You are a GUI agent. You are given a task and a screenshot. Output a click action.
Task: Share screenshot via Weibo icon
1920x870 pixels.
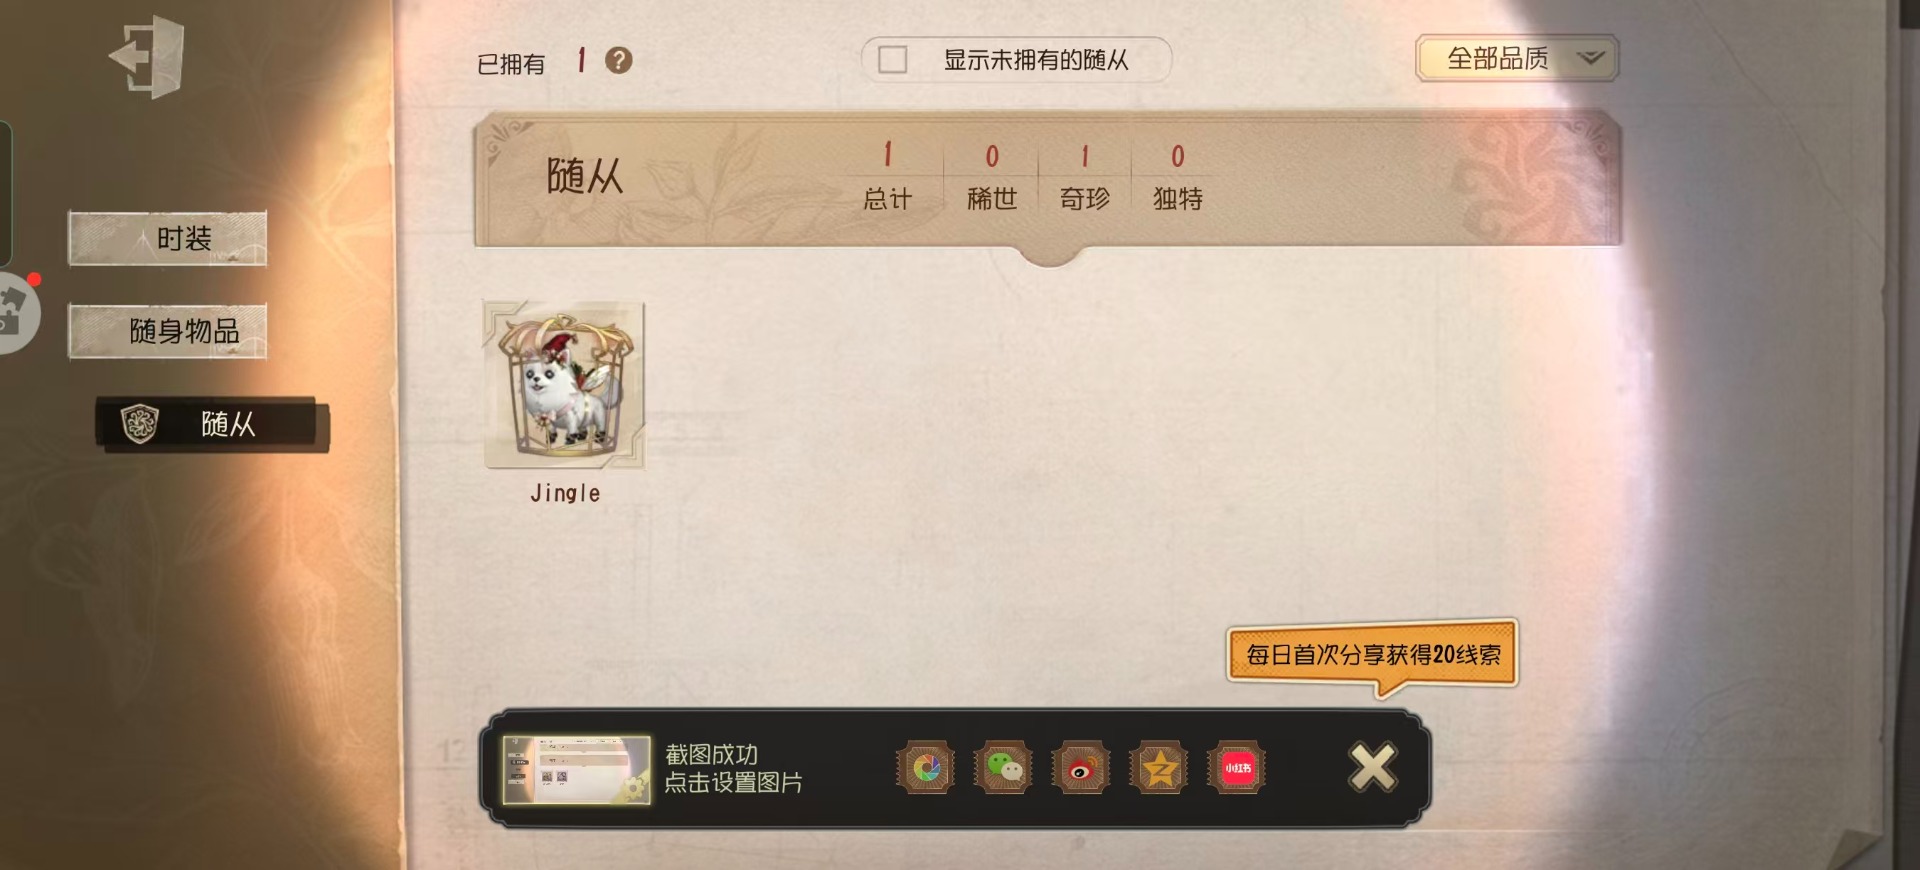coord(1081,768)
